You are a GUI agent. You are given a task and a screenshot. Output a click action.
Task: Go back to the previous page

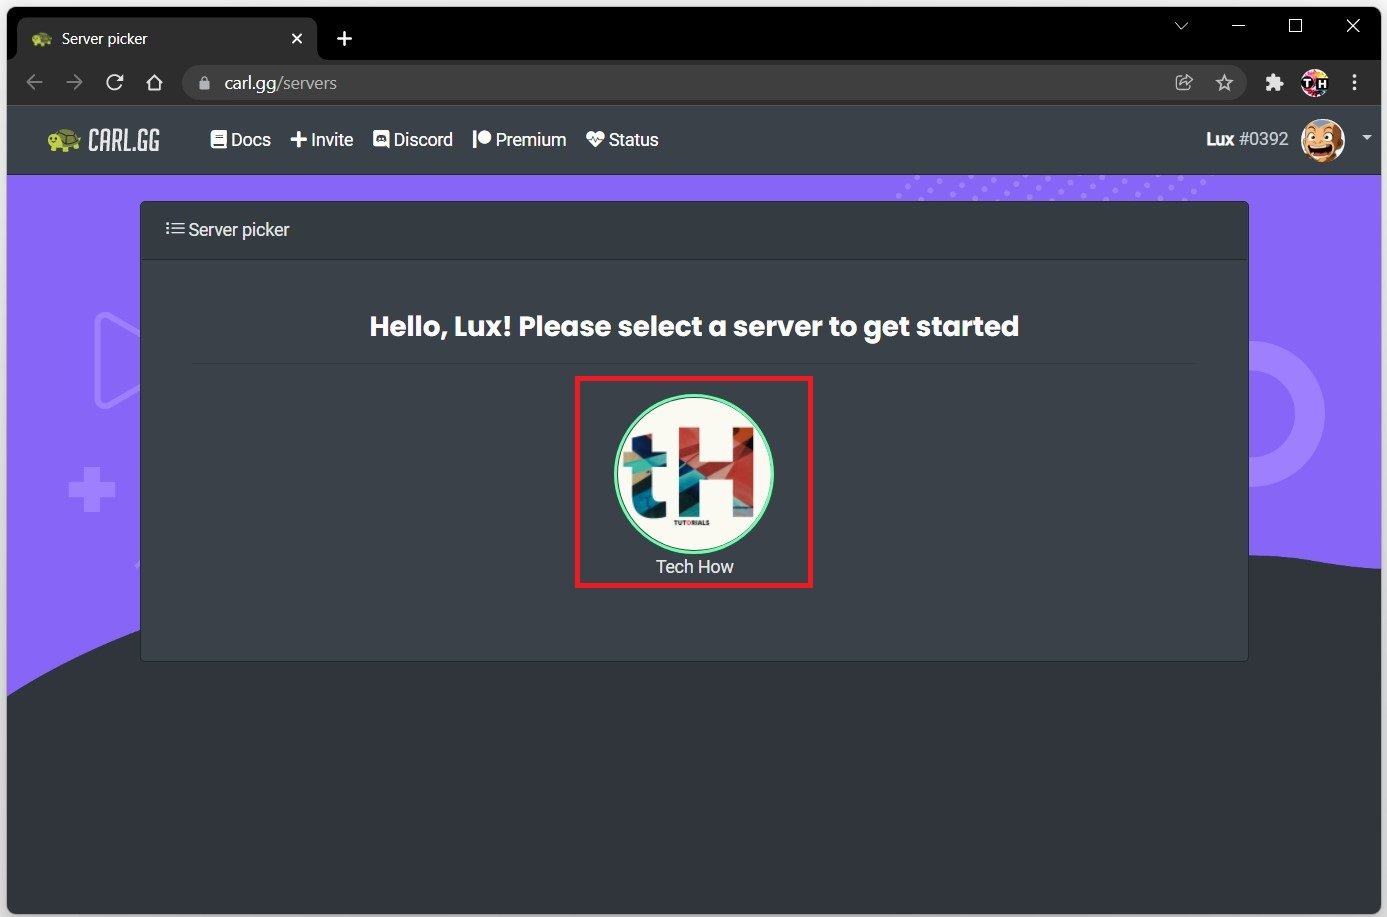pos(35,83)
